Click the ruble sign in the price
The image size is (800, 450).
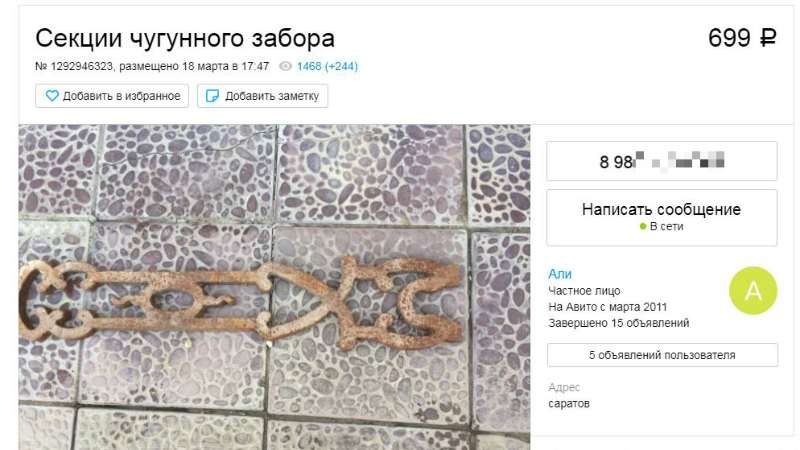768,38
